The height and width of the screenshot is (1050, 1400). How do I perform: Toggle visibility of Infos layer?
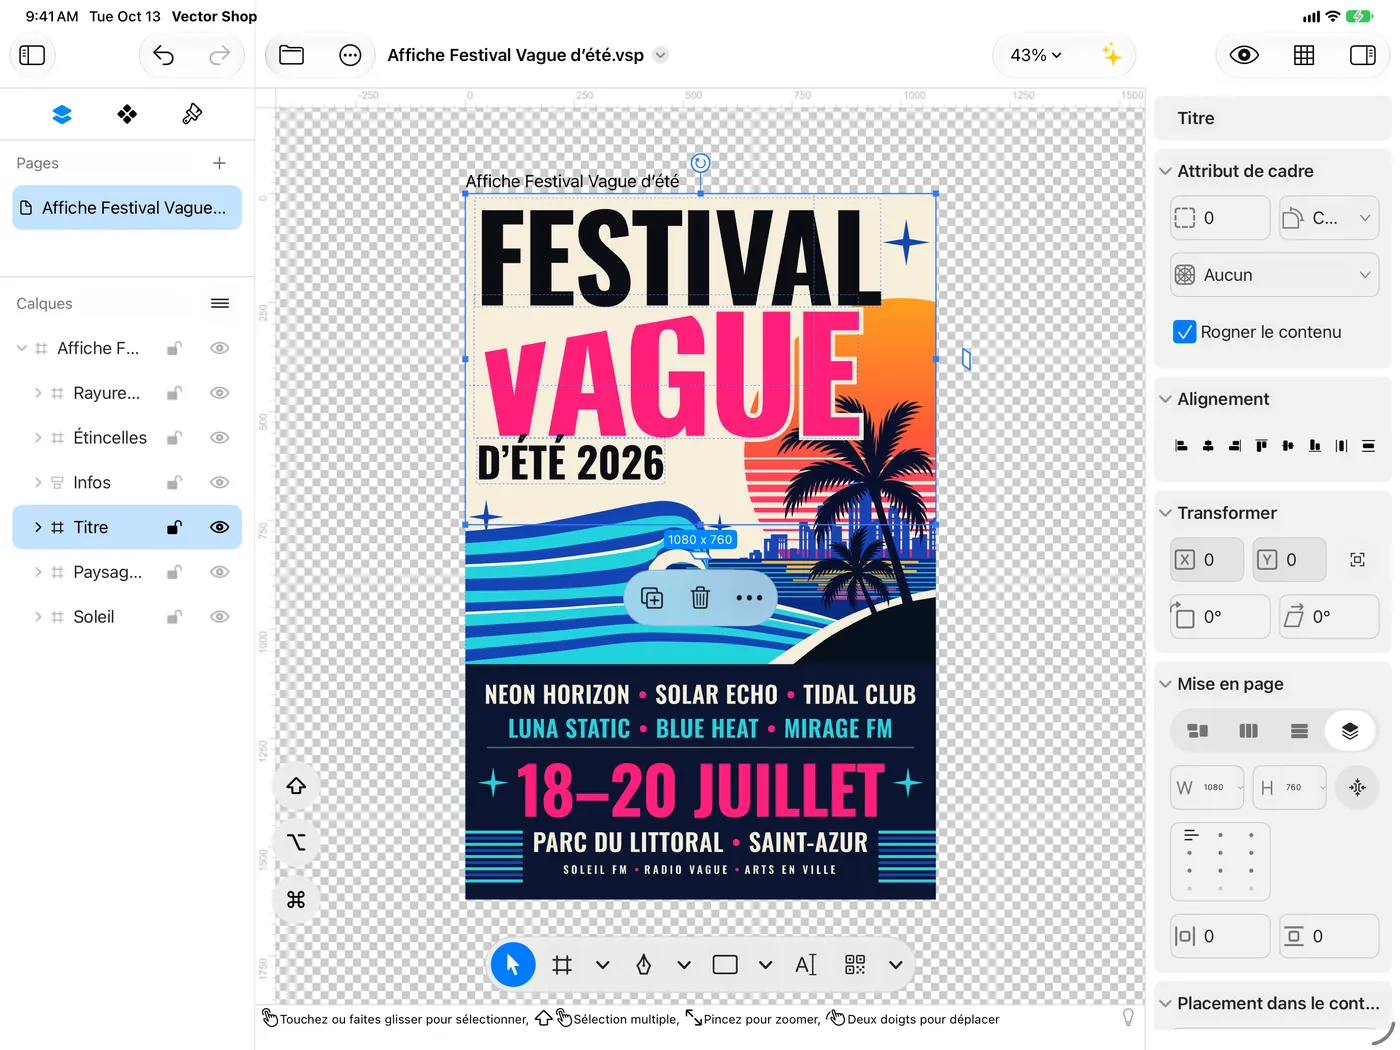[x=220, y=483]
